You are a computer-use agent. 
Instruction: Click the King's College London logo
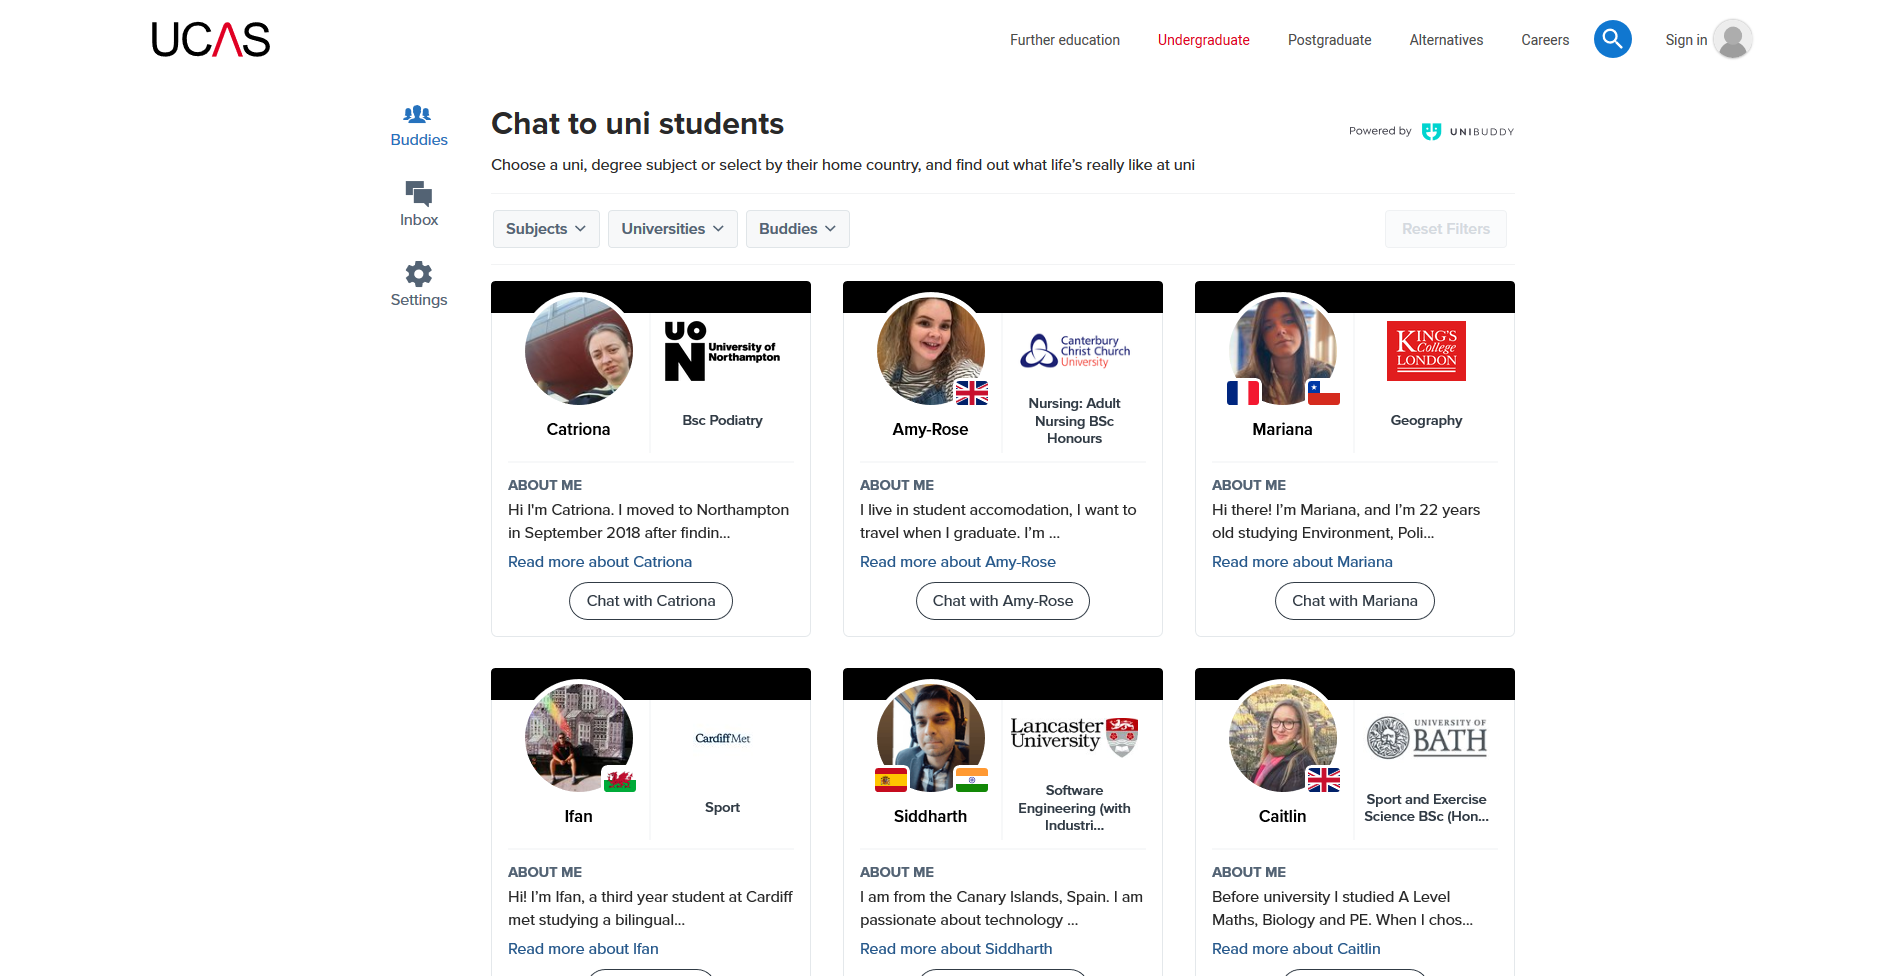[x=1426, y=351]
